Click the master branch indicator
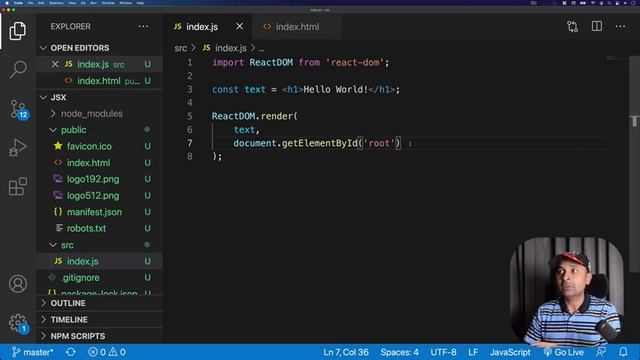 (33, 352)
